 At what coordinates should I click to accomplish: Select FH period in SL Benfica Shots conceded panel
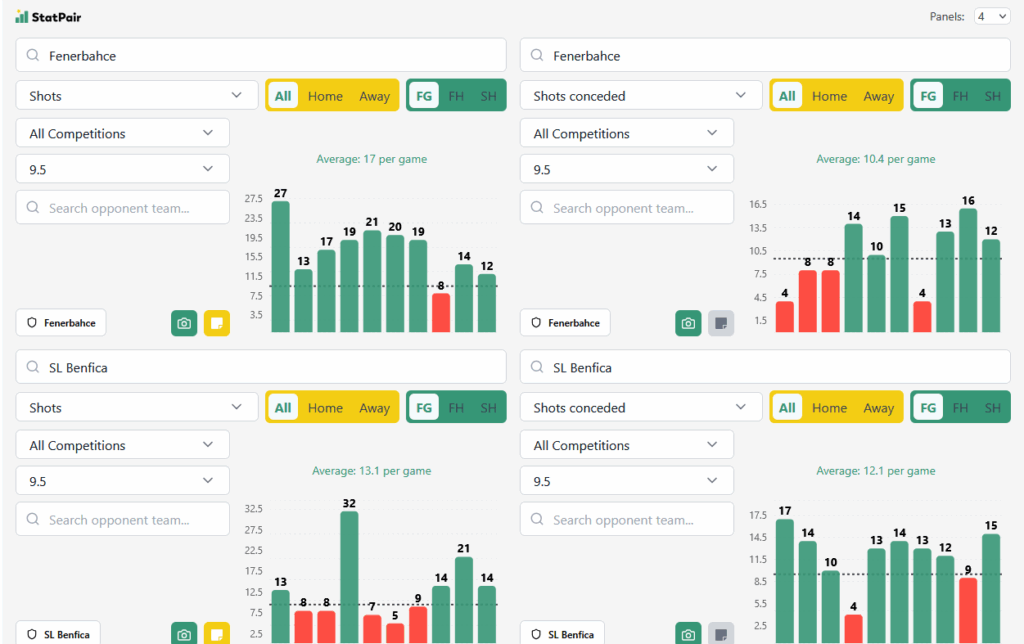tap(960, 408)
